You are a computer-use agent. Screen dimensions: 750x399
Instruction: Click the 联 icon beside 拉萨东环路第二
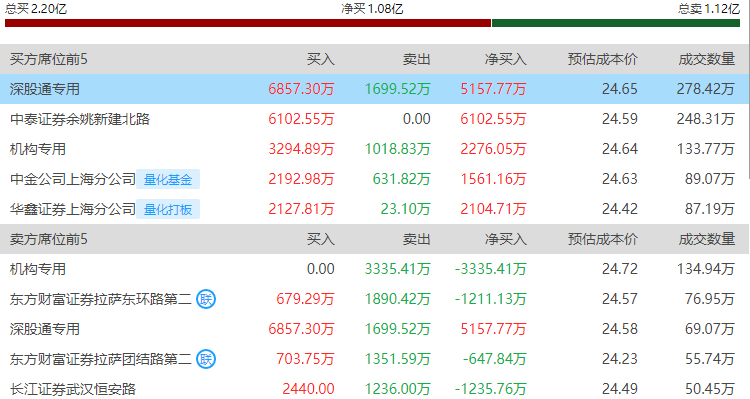[x=206, y=299]
